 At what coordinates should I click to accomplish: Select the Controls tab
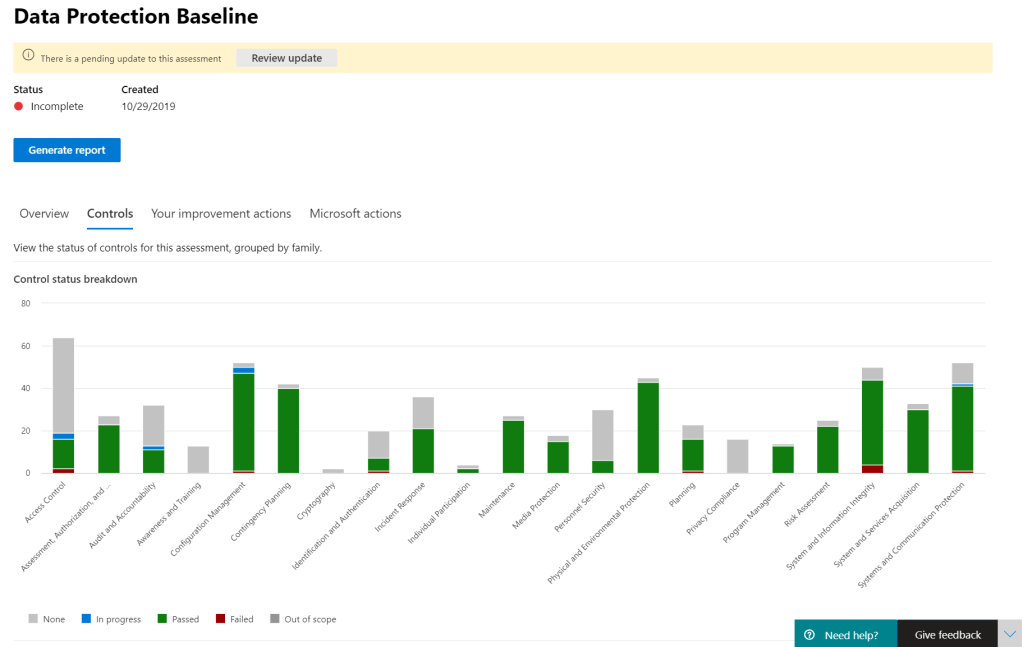click(x=110, y=214)
